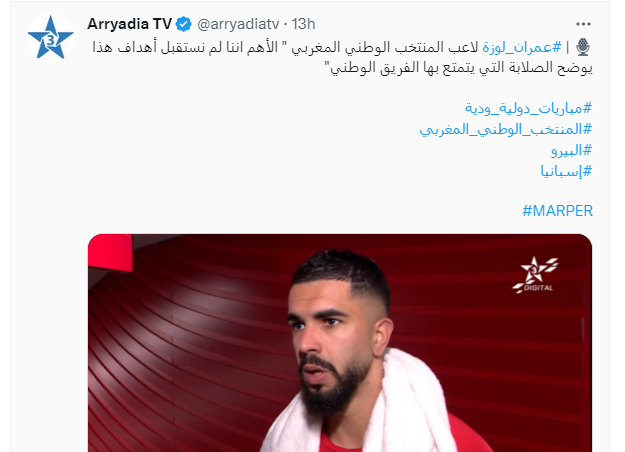The image size is (625, 452).
Task: Open the #البيرو hashtag
Action: click(572, 150)
